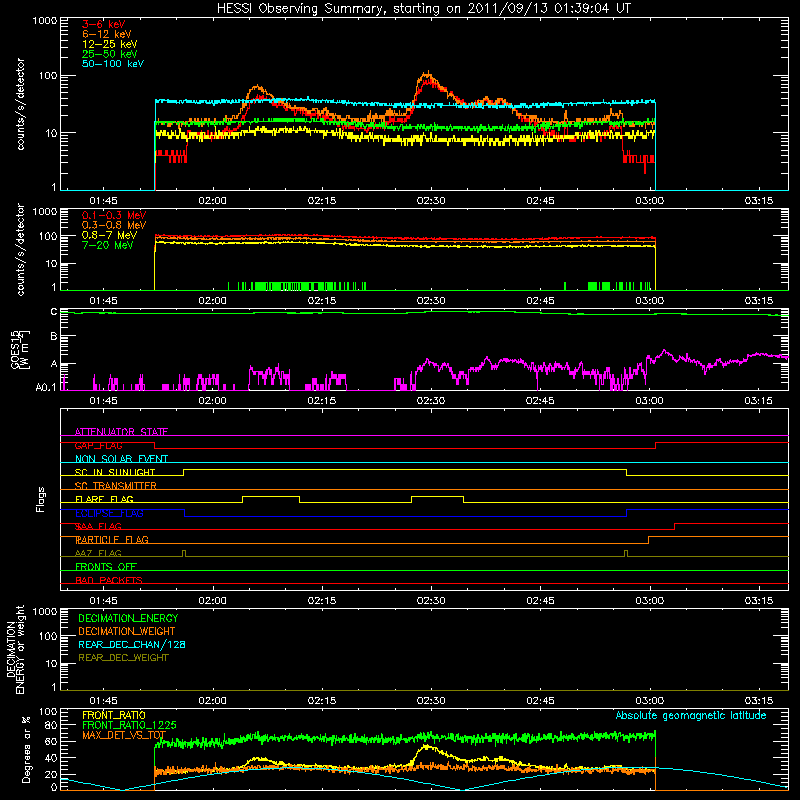Image resolution: width=800 pixels, height=800 pixels.
Task: Click the DECIMATION ENERGY or weight axis label
Action: click(x=15, y=649)
